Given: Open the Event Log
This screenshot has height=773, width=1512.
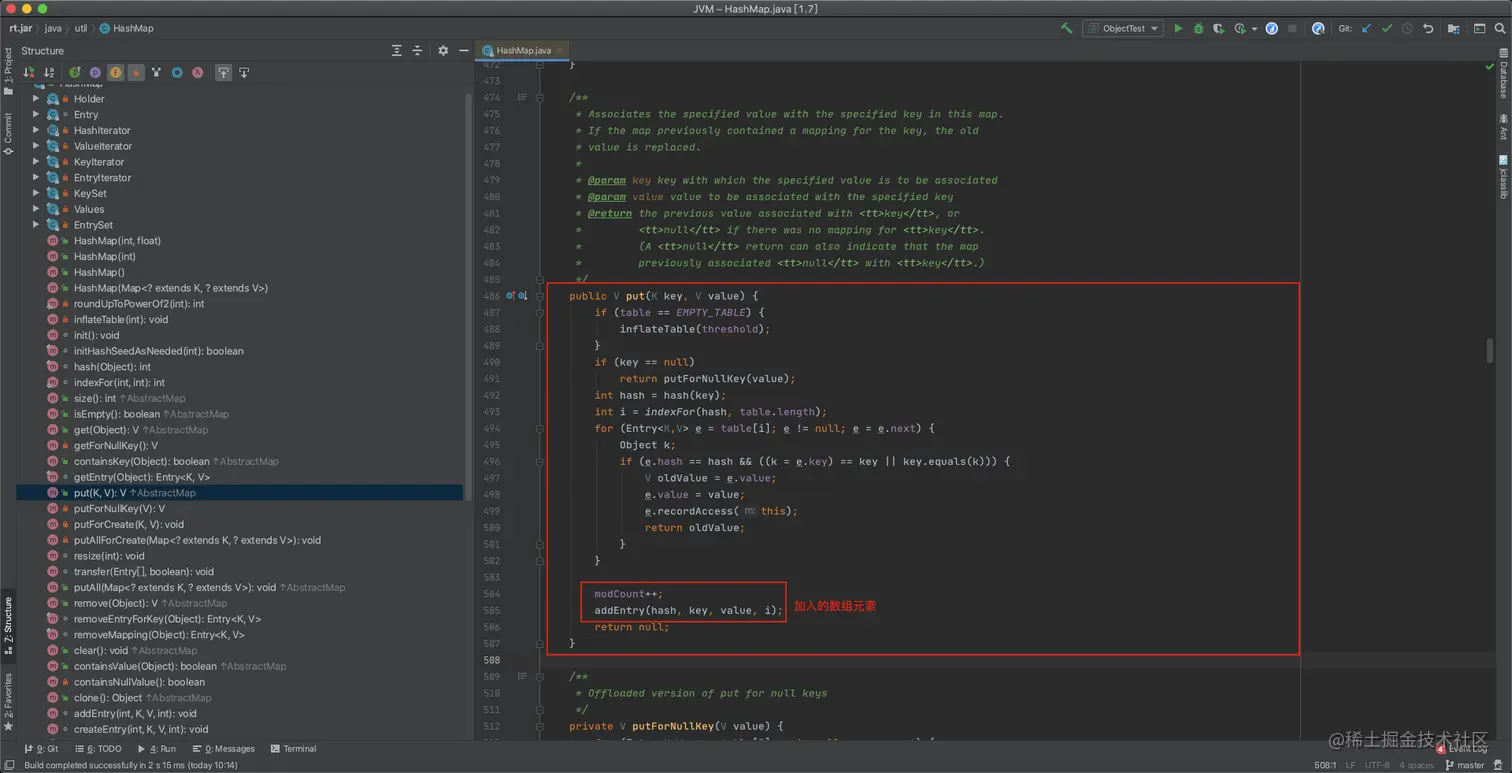Looking at the screenshot, I should pyautogui.click(x=1461, y=749).
